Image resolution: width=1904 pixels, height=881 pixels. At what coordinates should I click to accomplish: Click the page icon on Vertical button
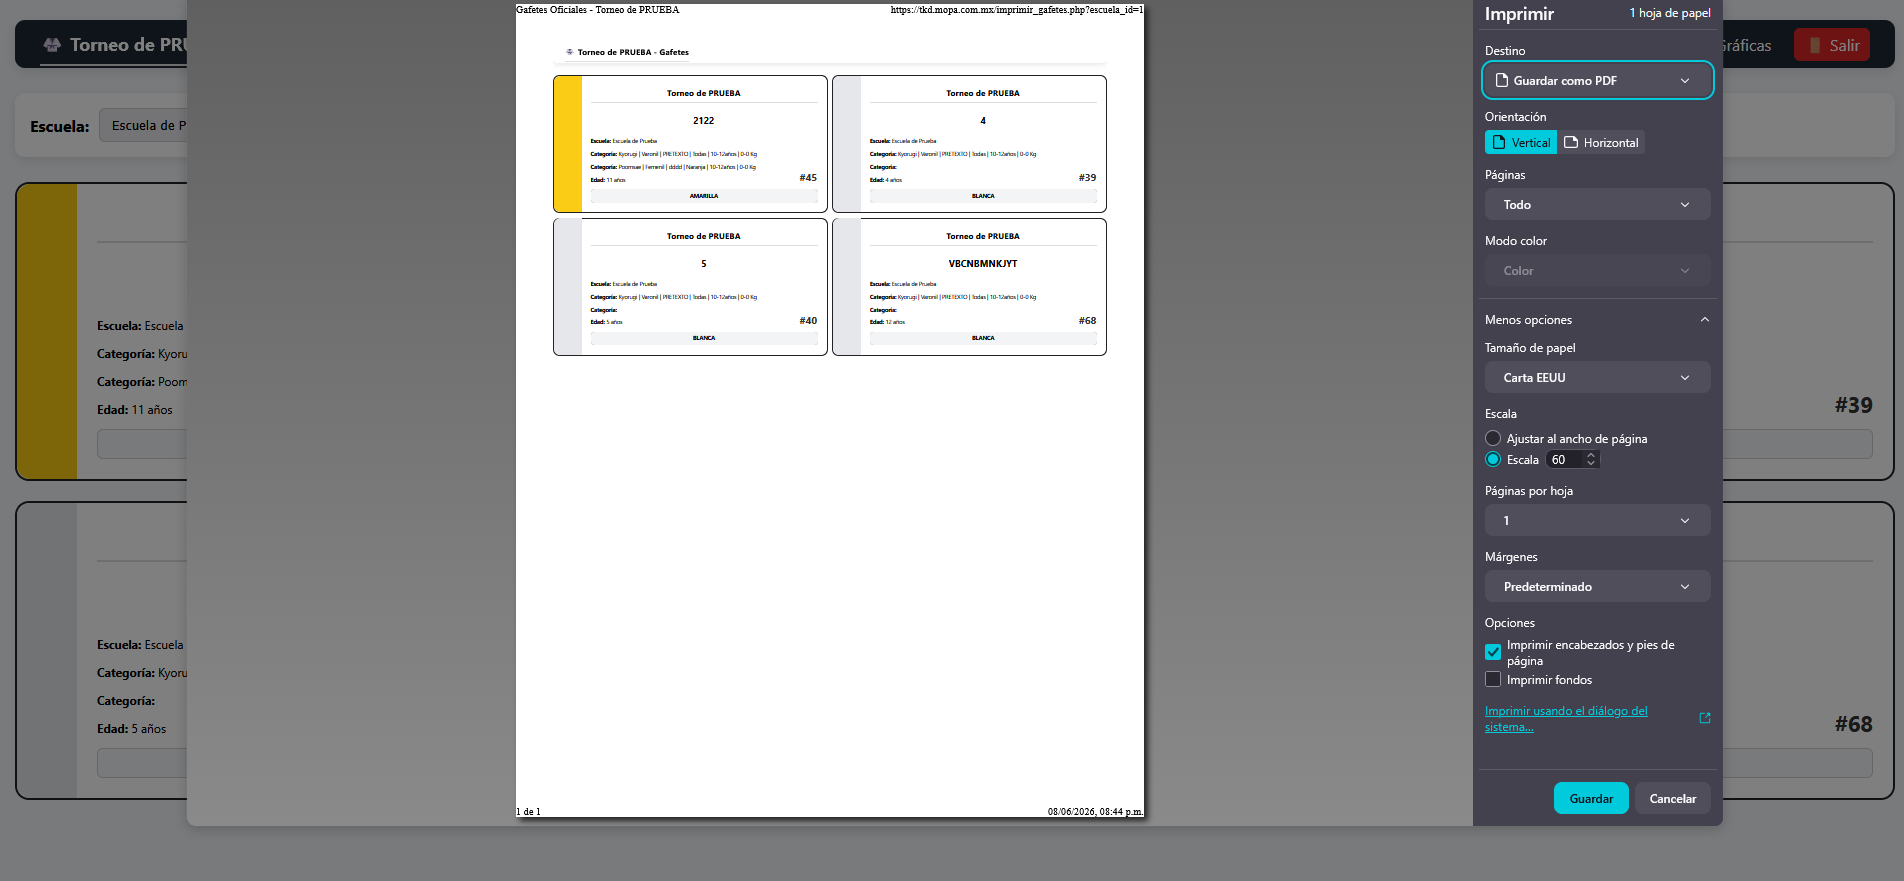(x=1498, y=142)
